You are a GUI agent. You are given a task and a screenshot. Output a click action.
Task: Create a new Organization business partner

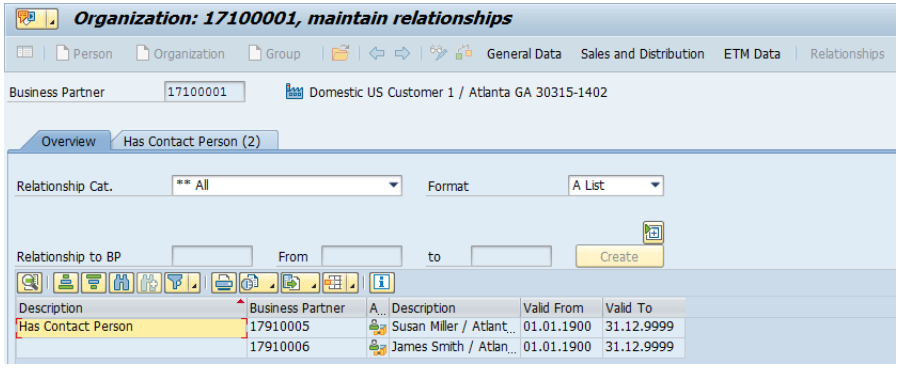tap(180, 54)
